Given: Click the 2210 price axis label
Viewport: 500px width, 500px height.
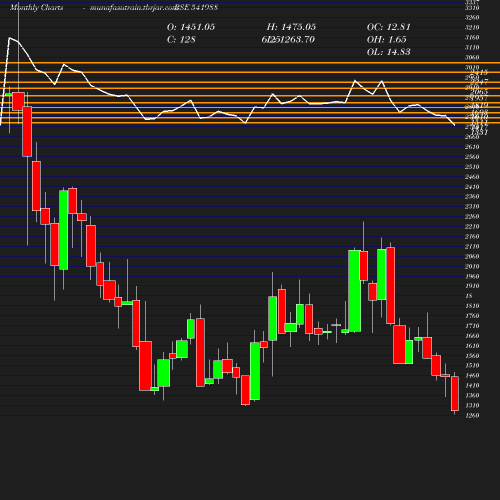Looking at the screenshot, I should pos(472,226).
